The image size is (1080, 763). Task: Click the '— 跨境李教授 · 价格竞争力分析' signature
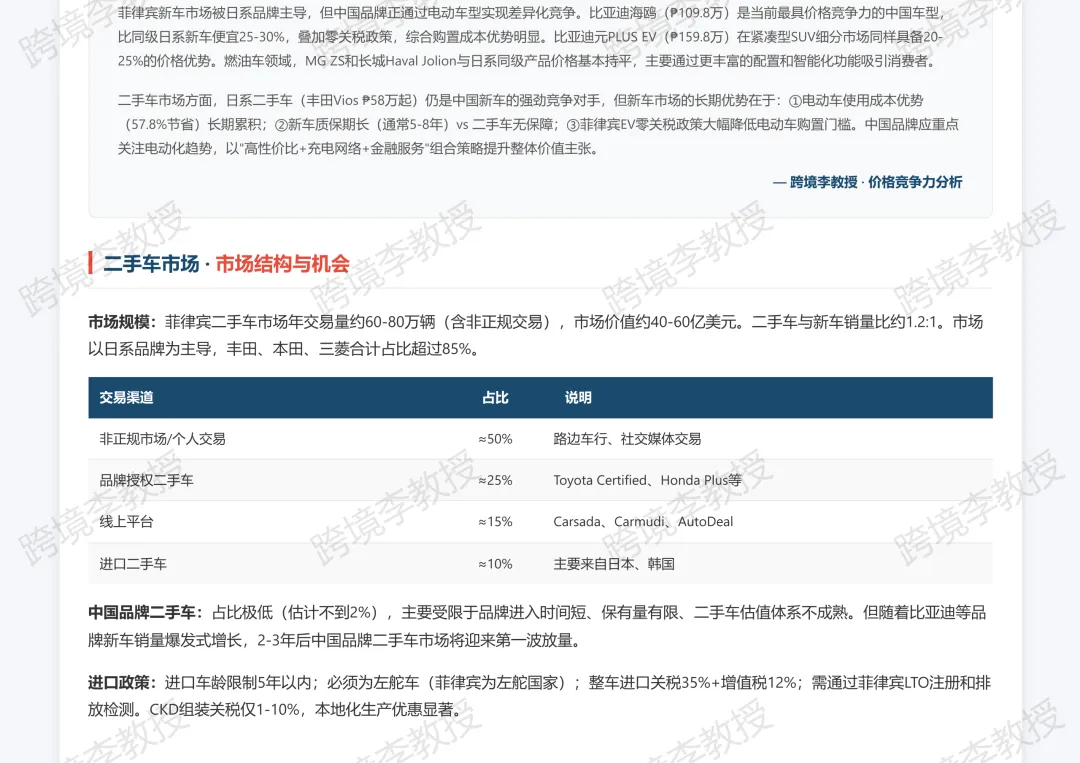(x=867, y=182)
